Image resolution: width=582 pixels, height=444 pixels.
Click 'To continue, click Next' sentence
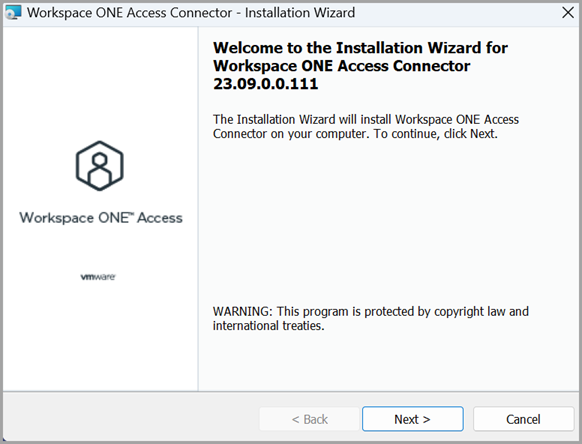click(435, 134)
